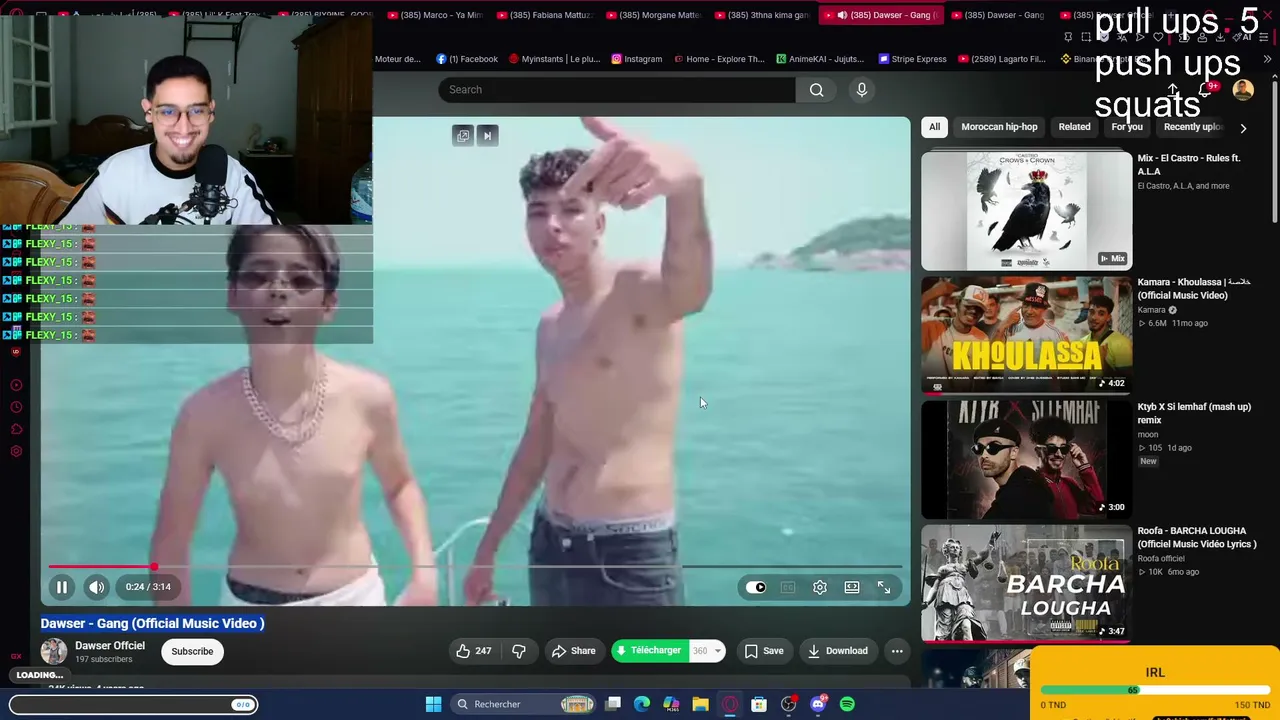1280x720 pixels.
Task: Open Microsoft Edge from the taskbar
Action: [642, 704]
